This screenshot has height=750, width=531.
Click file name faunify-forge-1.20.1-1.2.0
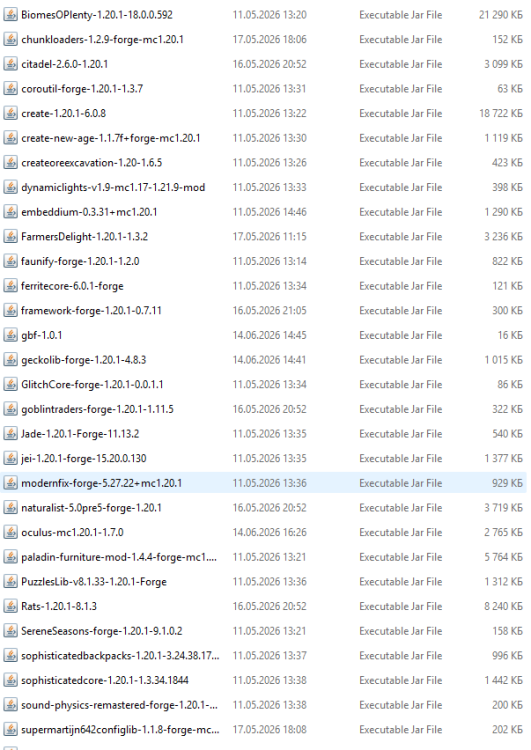pyautogui.click(x=80, y=261)
